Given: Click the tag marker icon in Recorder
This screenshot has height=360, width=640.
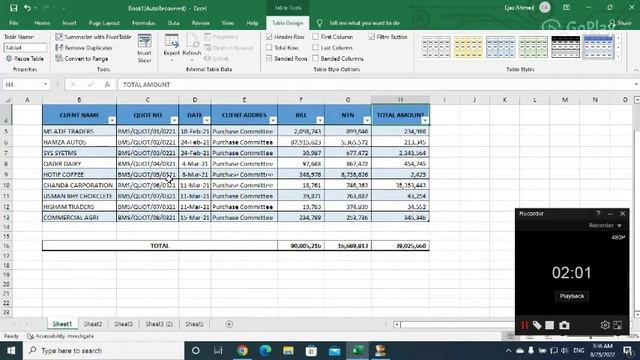Looking at the screenshot, I should 537,325.
